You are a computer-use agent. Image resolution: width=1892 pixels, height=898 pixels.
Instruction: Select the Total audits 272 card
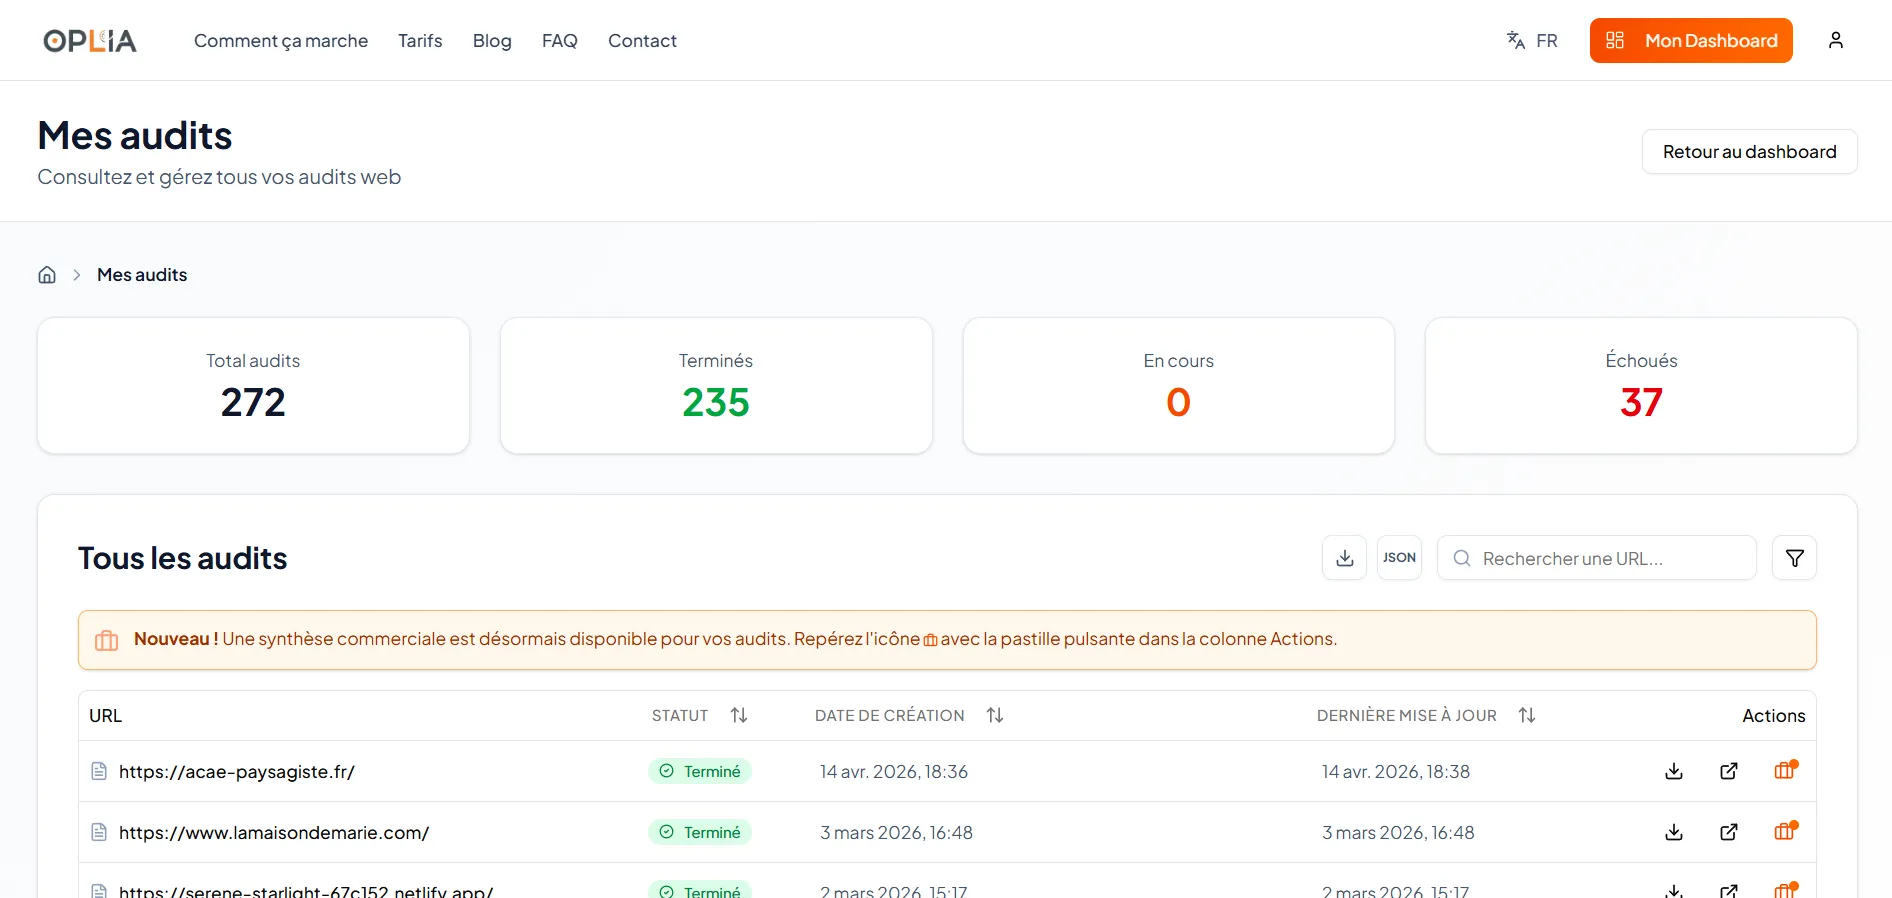point(253,386)
